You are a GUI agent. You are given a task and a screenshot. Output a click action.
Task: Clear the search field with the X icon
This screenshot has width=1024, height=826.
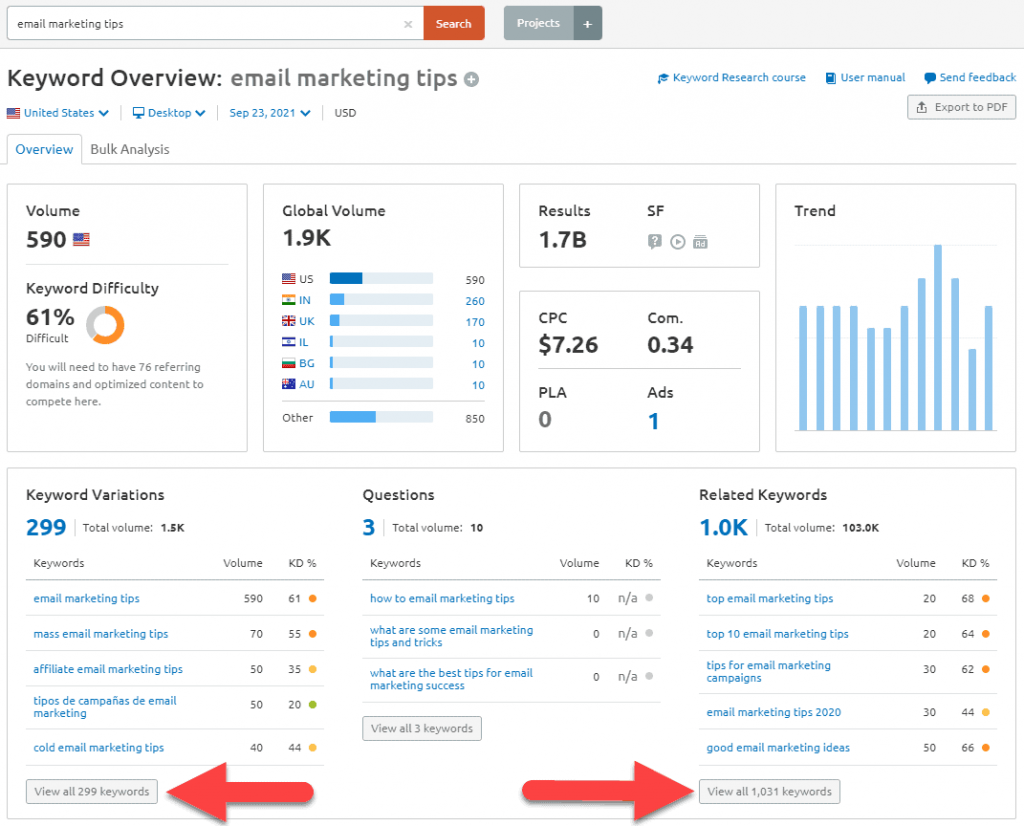pyautogui.click(x=408, y=24)
